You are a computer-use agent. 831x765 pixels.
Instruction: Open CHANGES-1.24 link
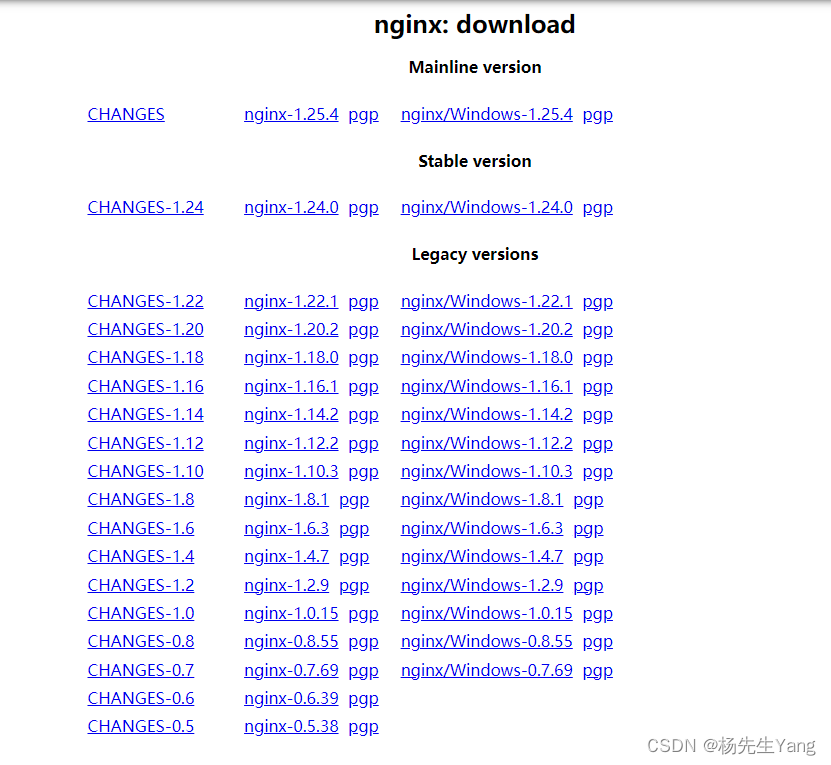click(146, 208)
